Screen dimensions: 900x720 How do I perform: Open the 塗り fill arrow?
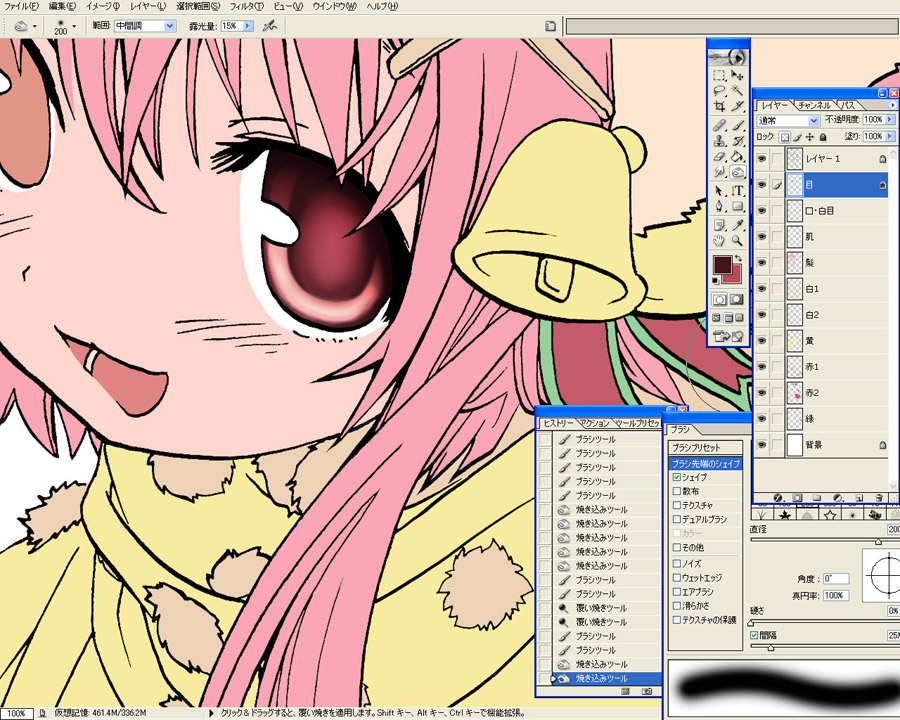pos(890,136)
